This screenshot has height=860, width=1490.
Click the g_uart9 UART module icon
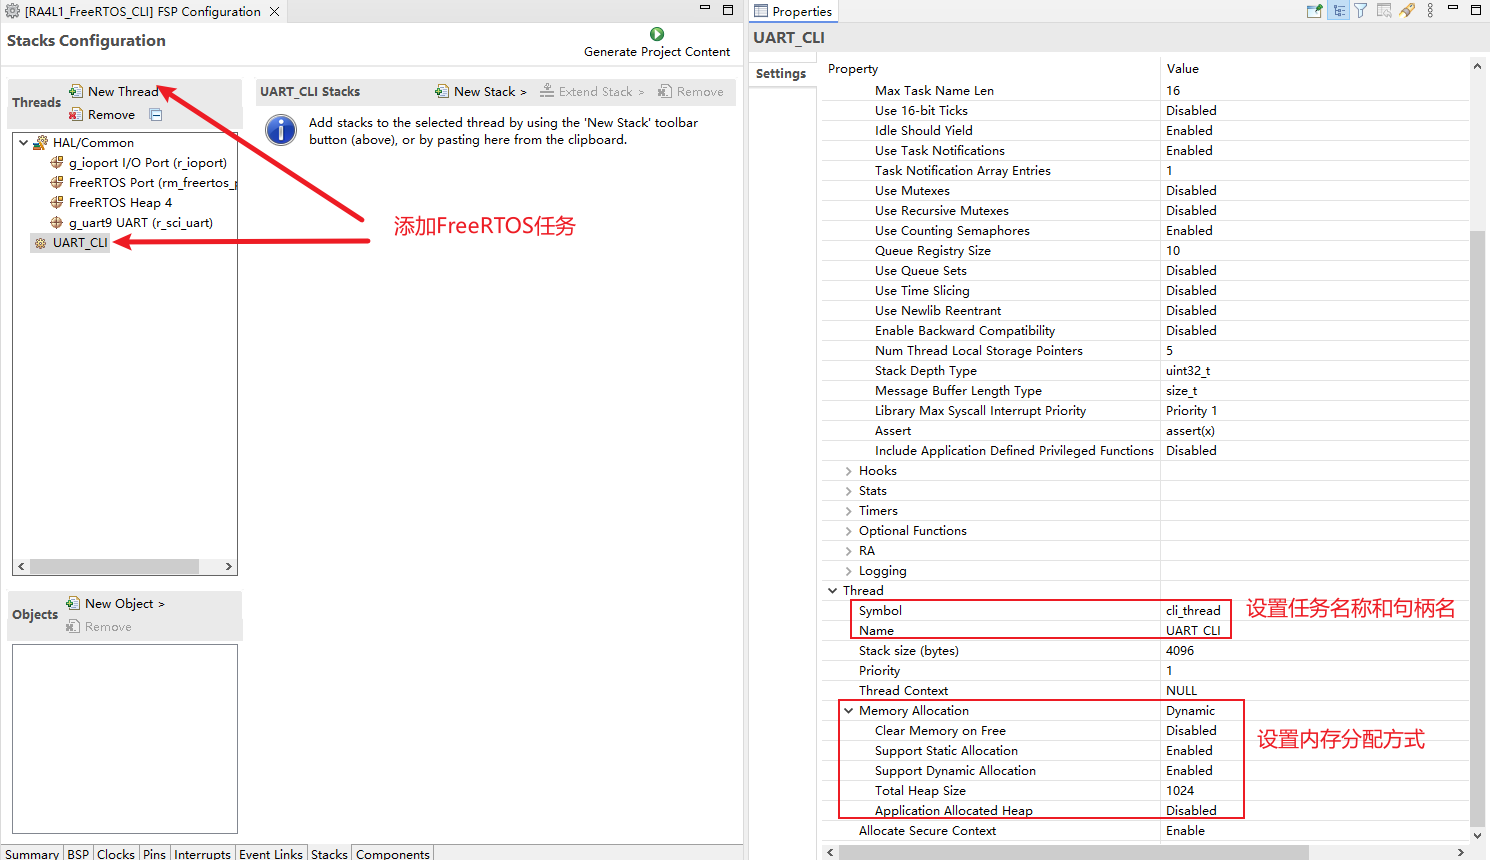click(x=57, y=223)
